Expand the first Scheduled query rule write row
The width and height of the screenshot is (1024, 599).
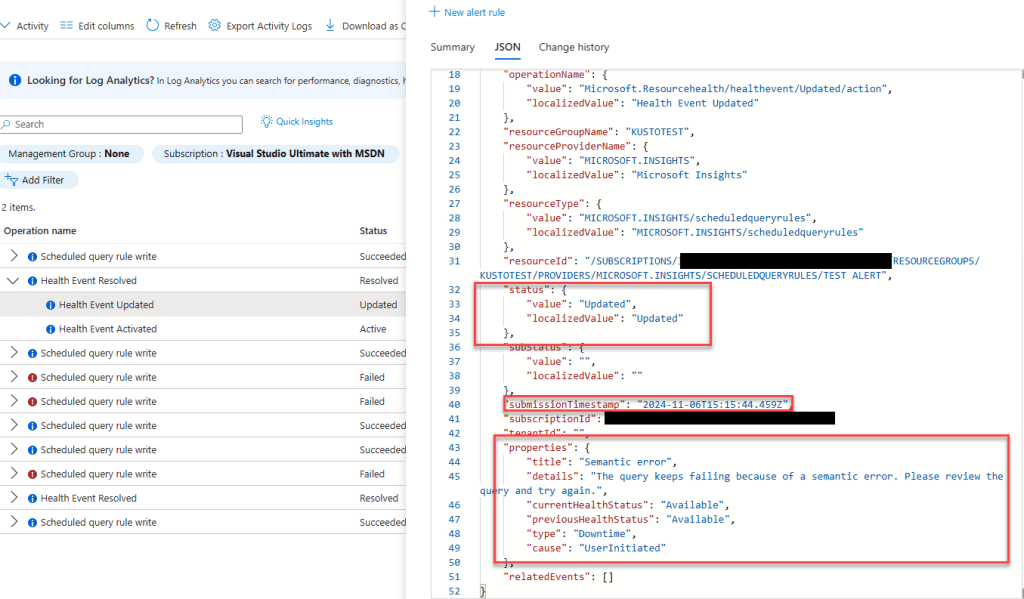[x=13, y=257]
